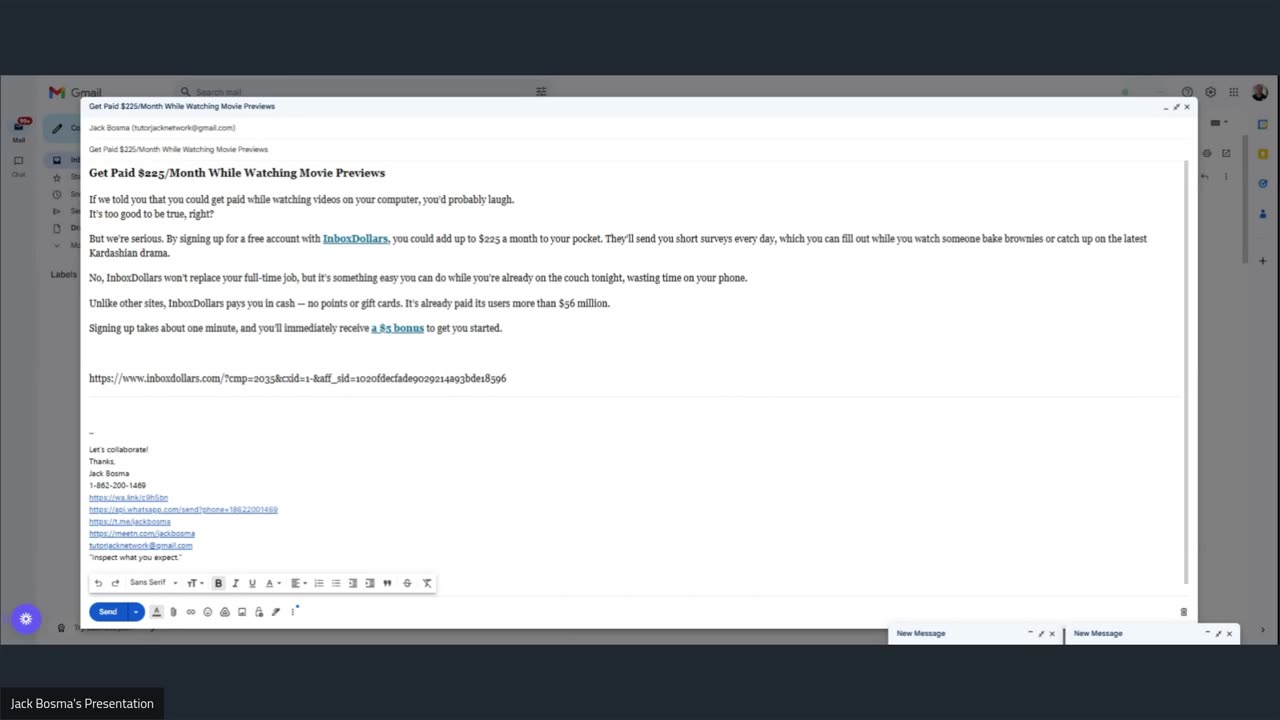
Task: Toggle confidential mode
Action: pyautogui.click(x=259, y=612)
